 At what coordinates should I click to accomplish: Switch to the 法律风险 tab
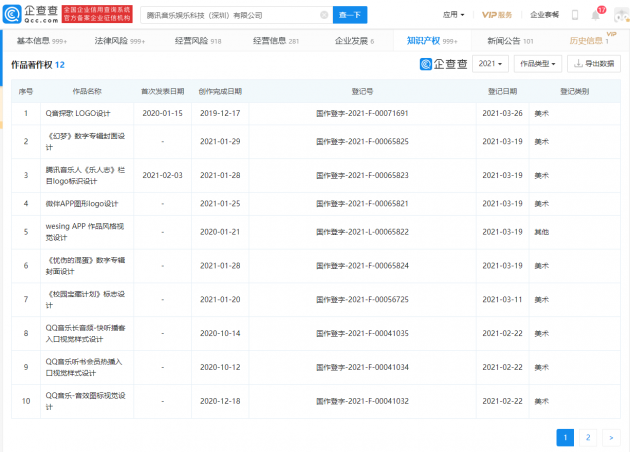point(120,41)
